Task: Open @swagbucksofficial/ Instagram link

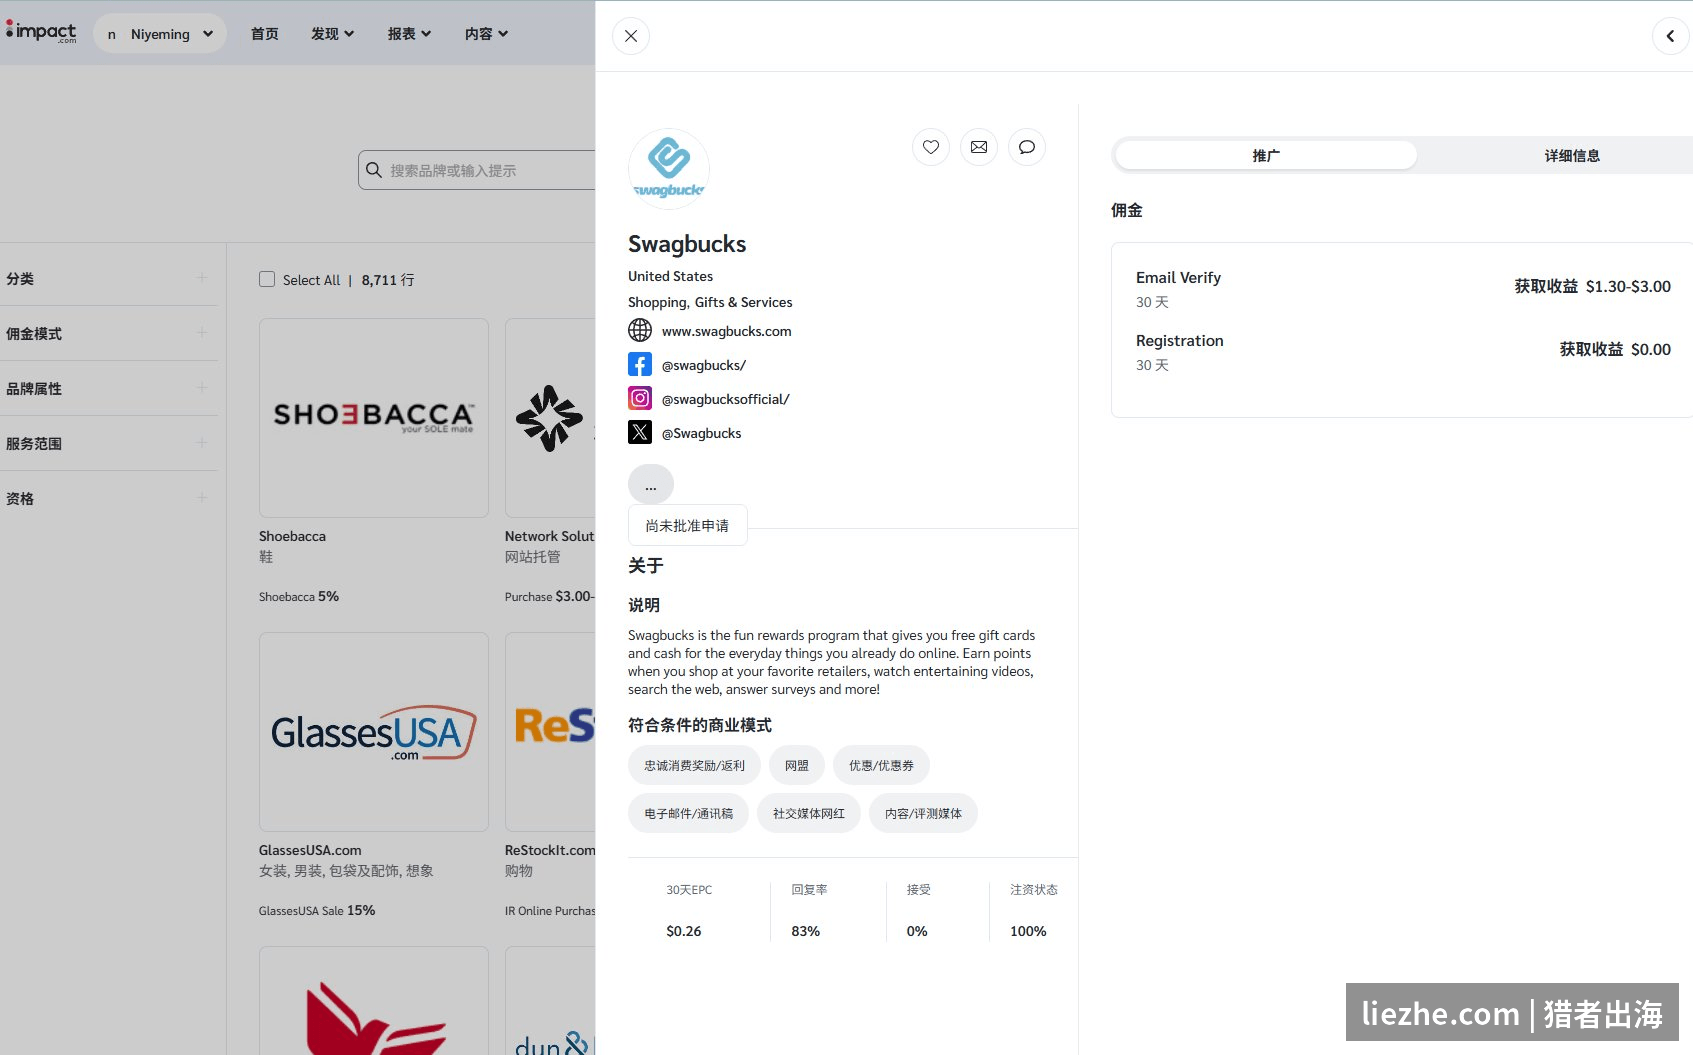Action: tap(725, 399)
